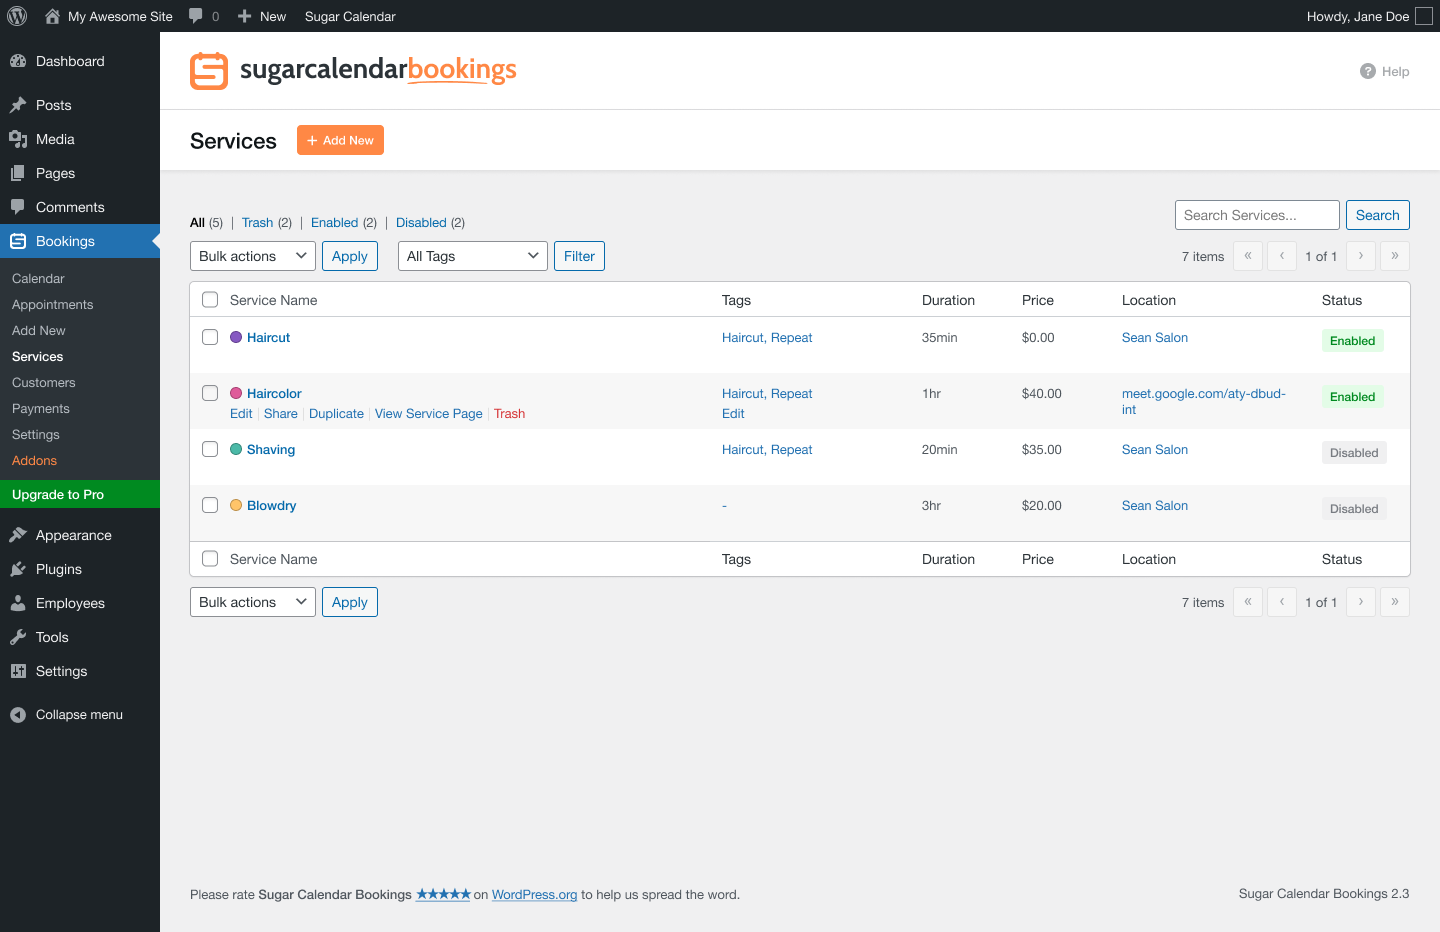Click the user avatar next to Jane Doe
The width and height of the screenshot is (1440, 932).
pyautogui.click(x=1424, y=16)
